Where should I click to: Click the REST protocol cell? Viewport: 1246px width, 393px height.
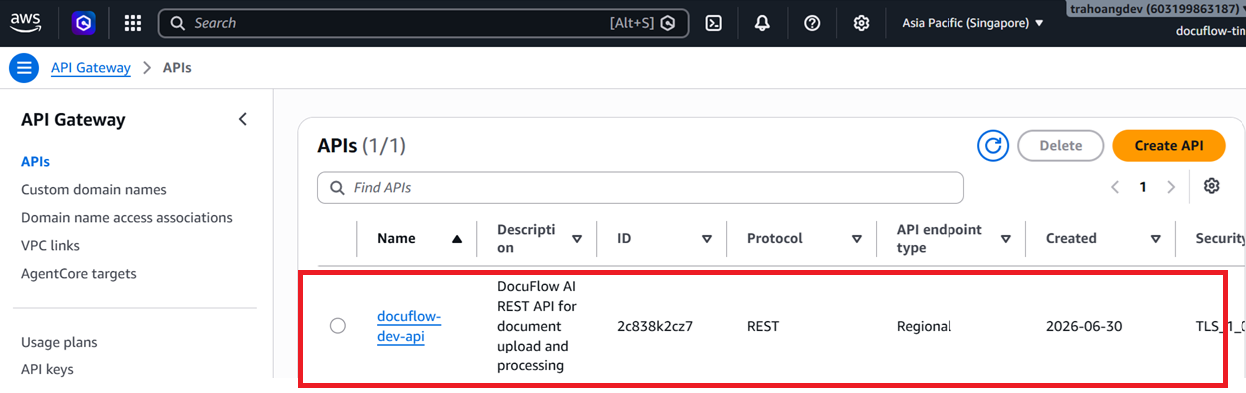coord(763,326)
